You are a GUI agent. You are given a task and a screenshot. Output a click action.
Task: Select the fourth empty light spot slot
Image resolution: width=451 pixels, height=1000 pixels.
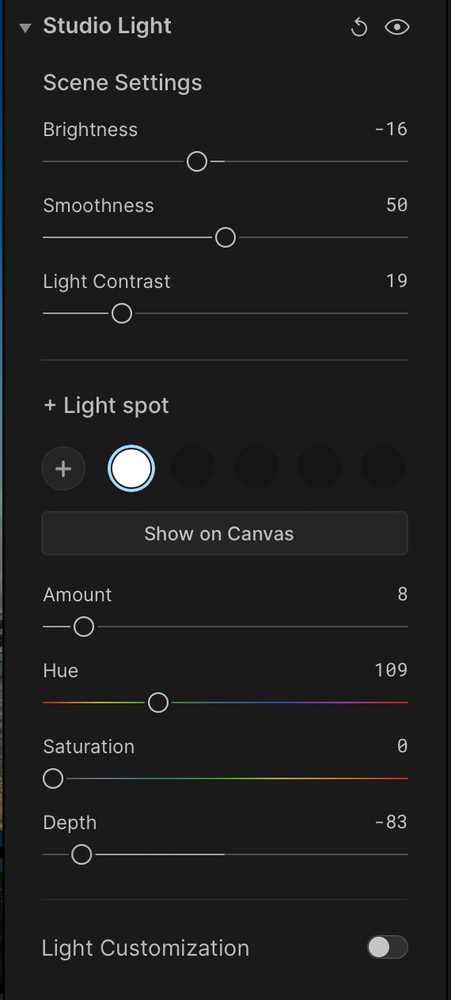[x=320, y=467]
